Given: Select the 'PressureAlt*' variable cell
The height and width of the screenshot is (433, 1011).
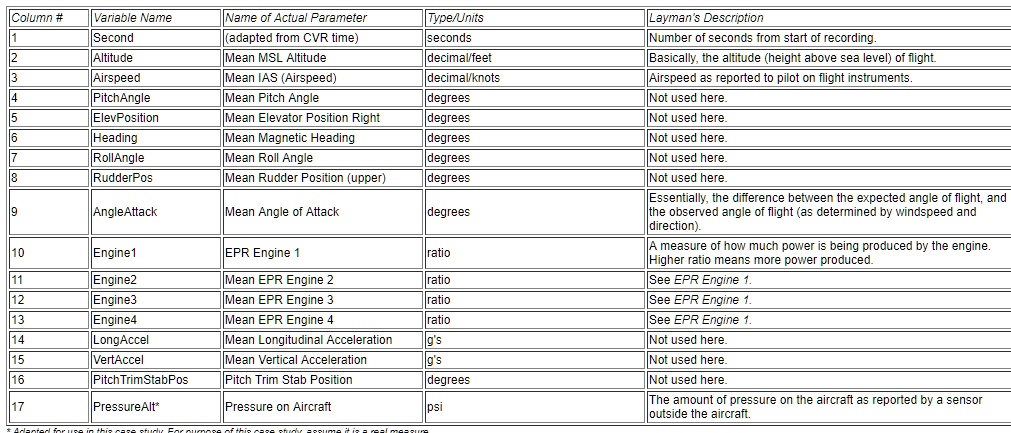Looking at the screenshot, I should [x=156, y=407].
